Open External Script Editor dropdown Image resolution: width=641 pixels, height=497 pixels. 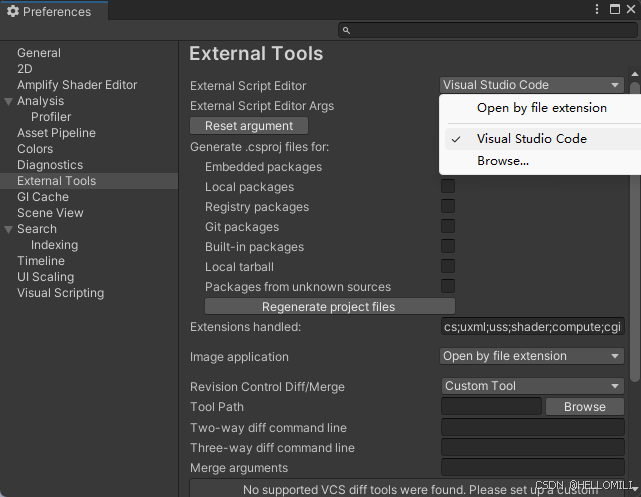(x=532, y=85)
